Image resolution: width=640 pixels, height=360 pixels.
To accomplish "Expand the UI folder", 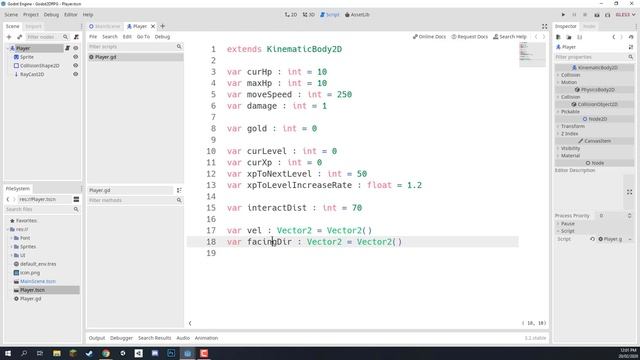I will pyautogui.click(x=11, y=256).
